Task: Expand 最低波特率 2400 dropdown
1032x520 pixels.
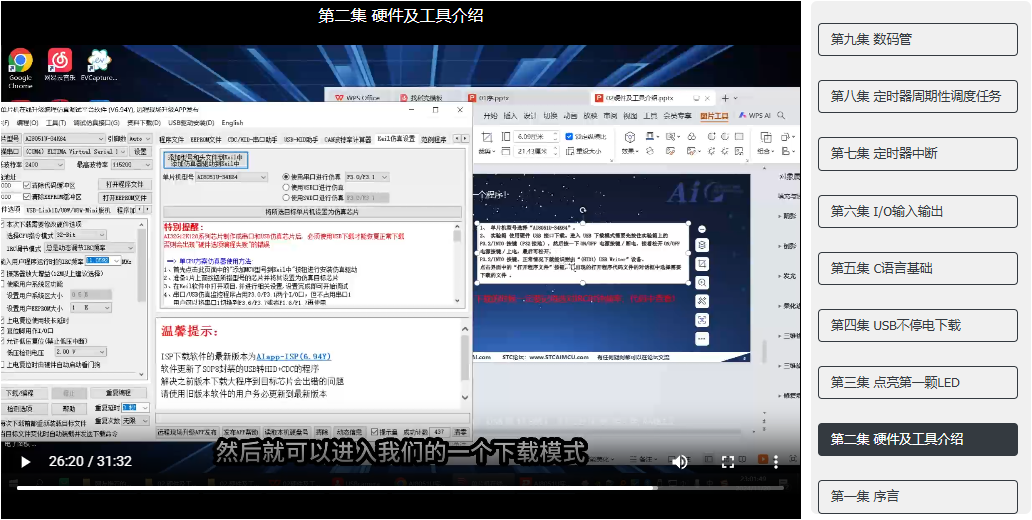Action: coord(43,165)
